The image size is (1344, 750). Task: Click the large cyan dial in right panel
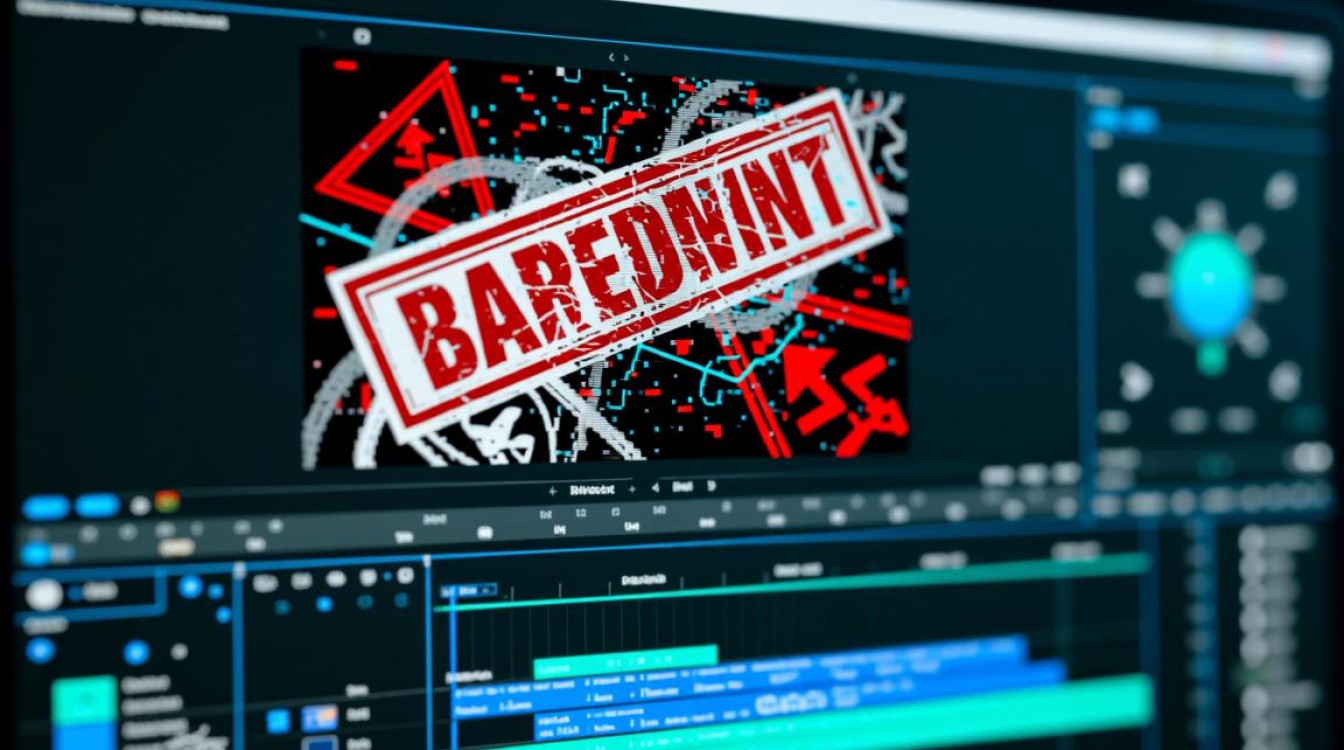click(x=1210, y=285)
